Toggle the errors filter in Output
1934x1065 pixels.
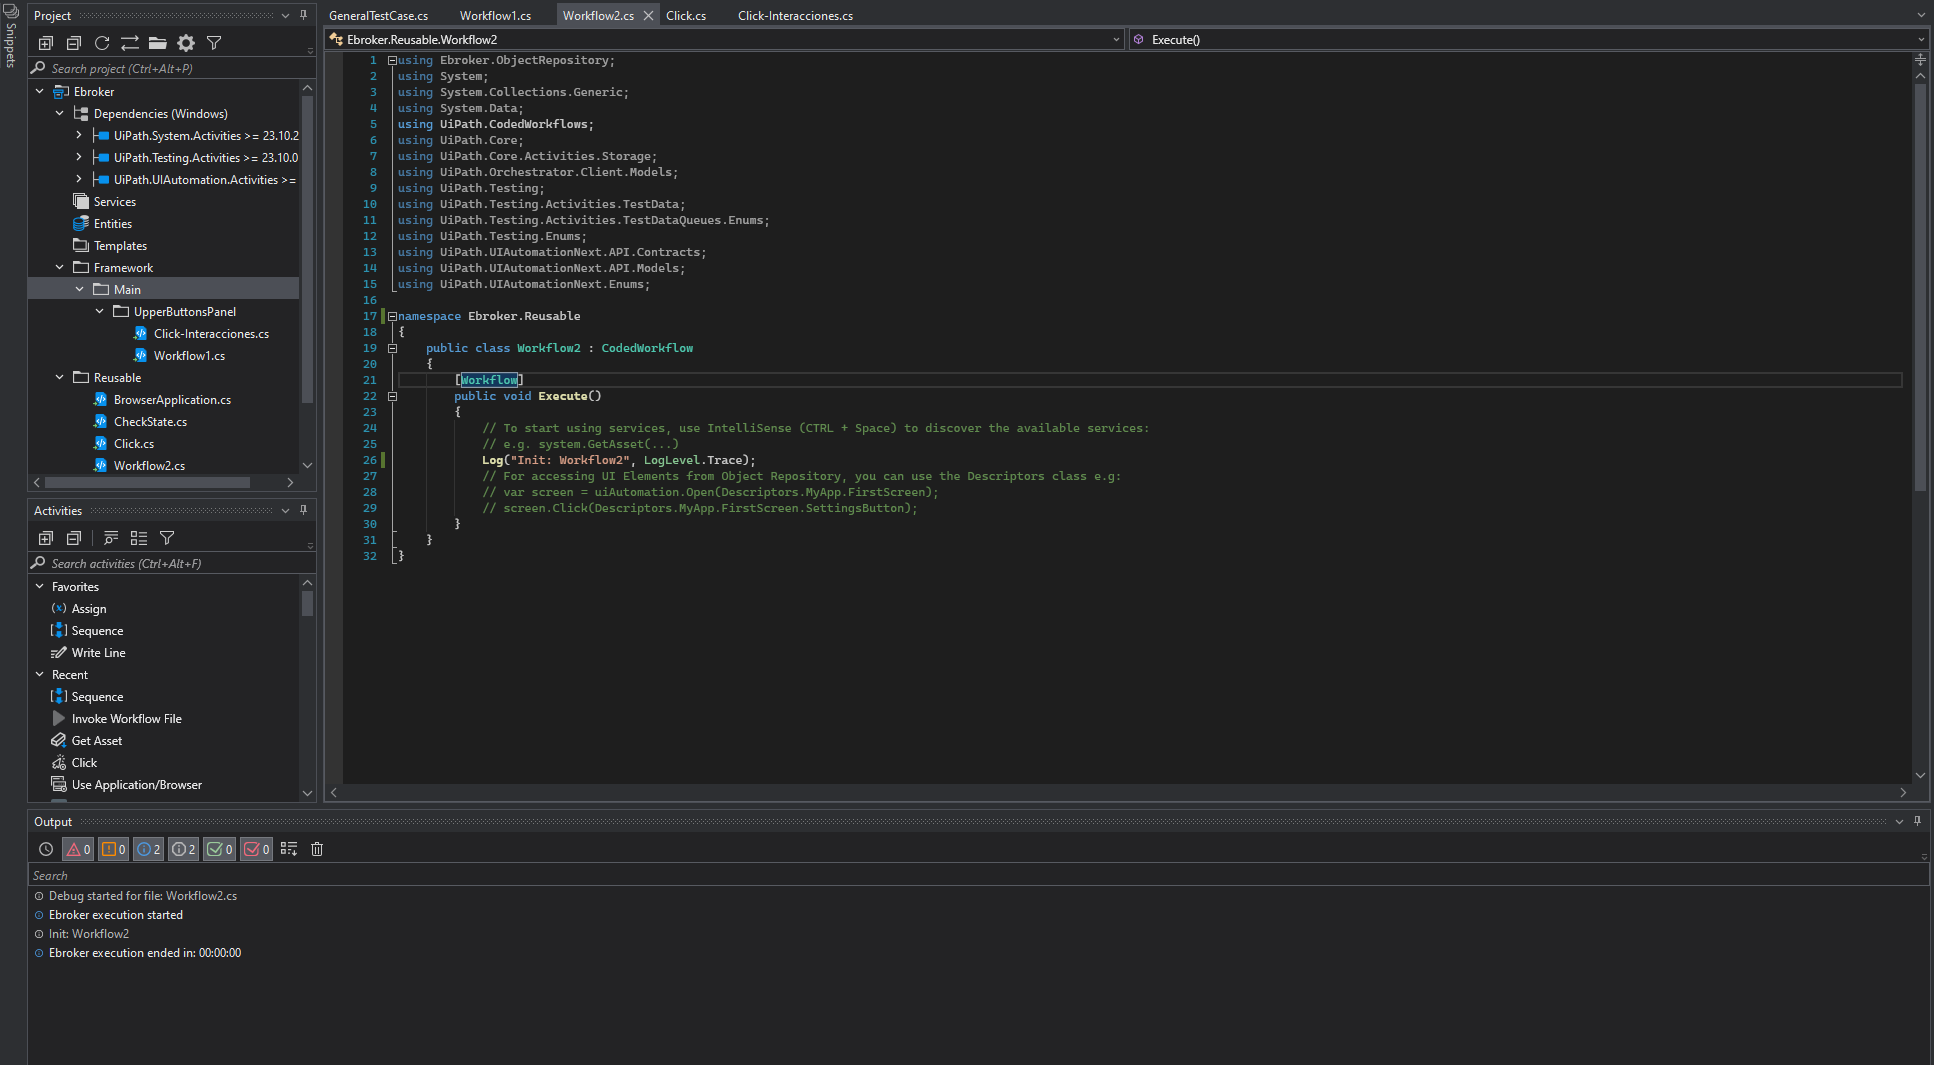[78, 849]
